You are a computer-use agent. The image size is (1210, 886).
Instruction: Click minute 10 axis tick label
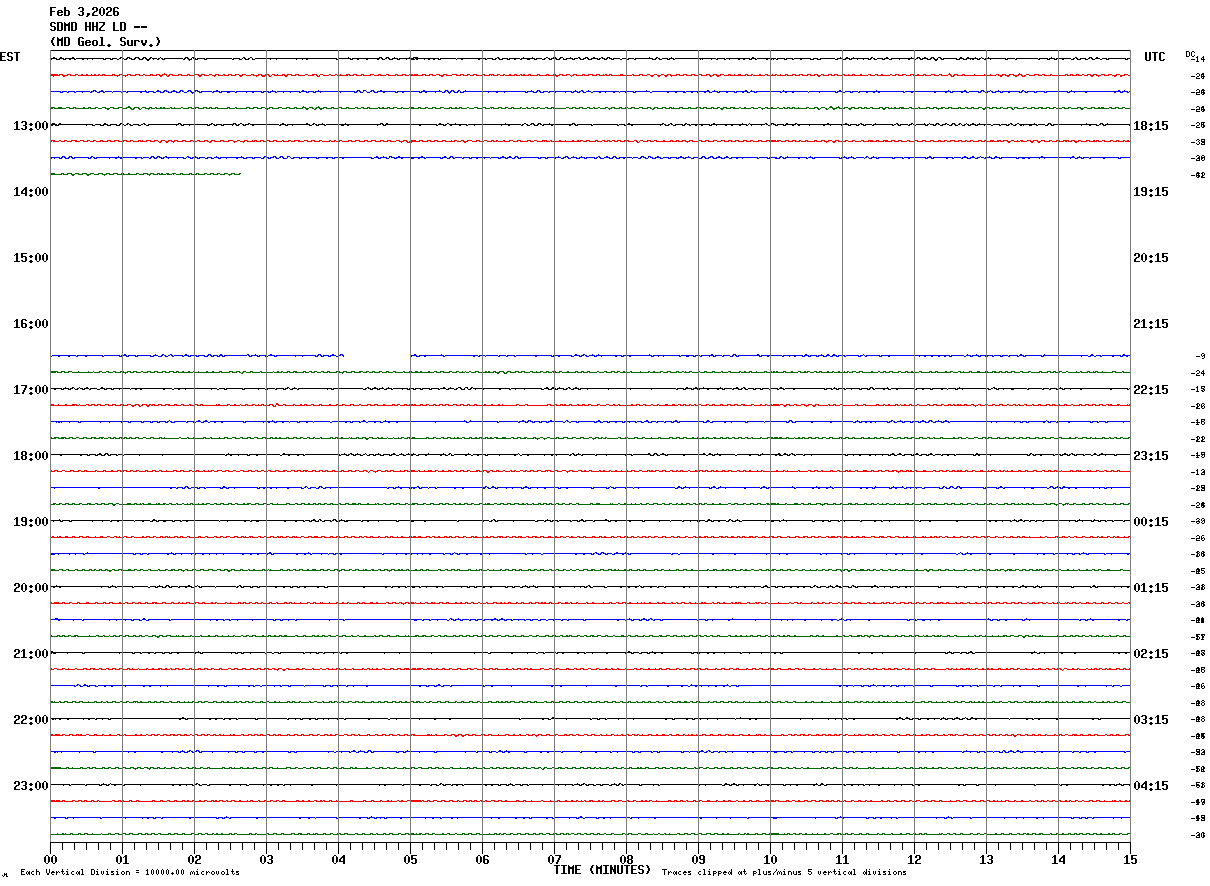[x=770, y=859]
